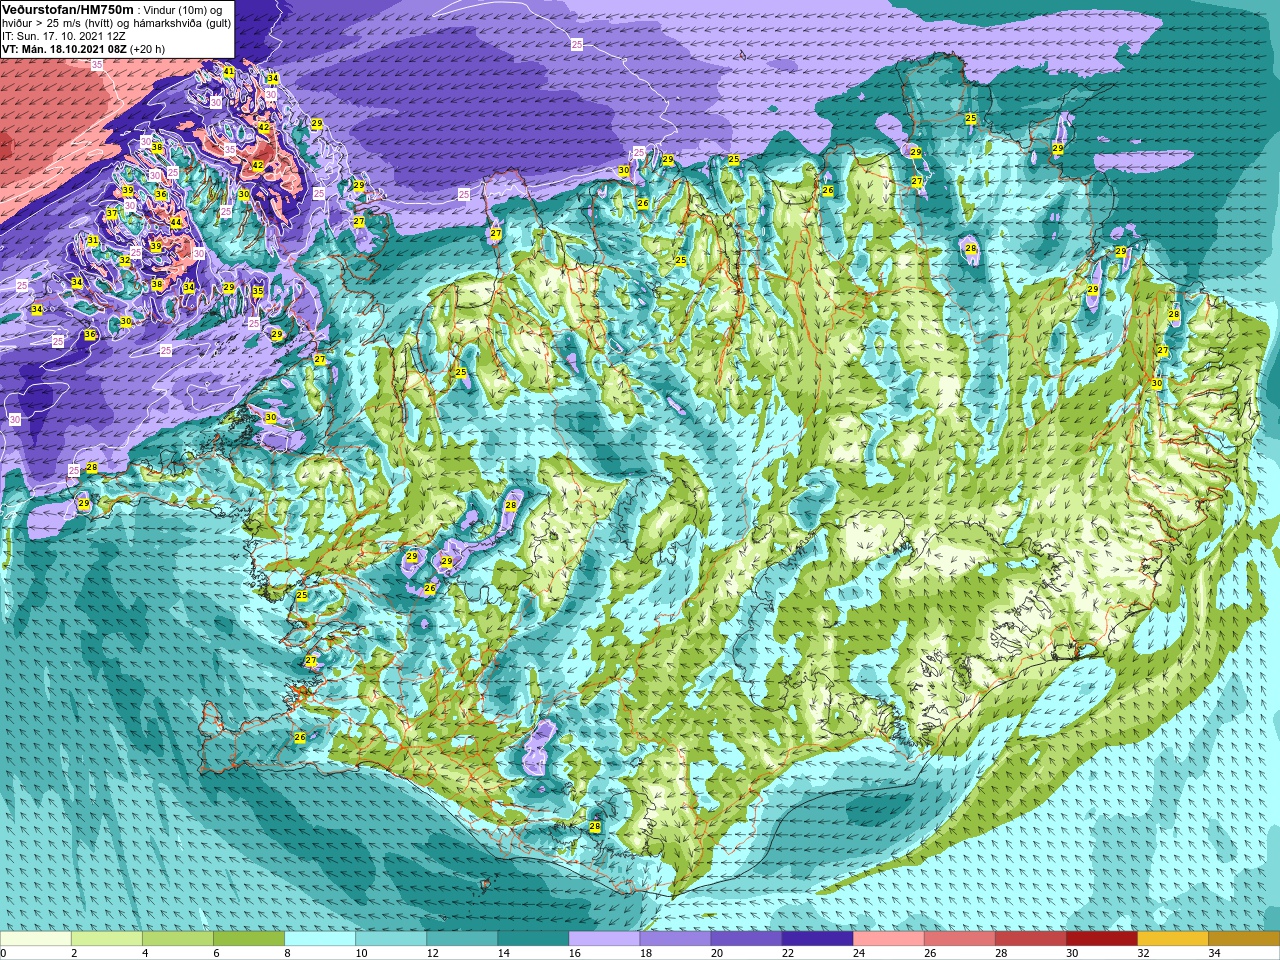Click the 'IT: Sun. 17. 10. 2021 12Z' line

tap(64, 36)
